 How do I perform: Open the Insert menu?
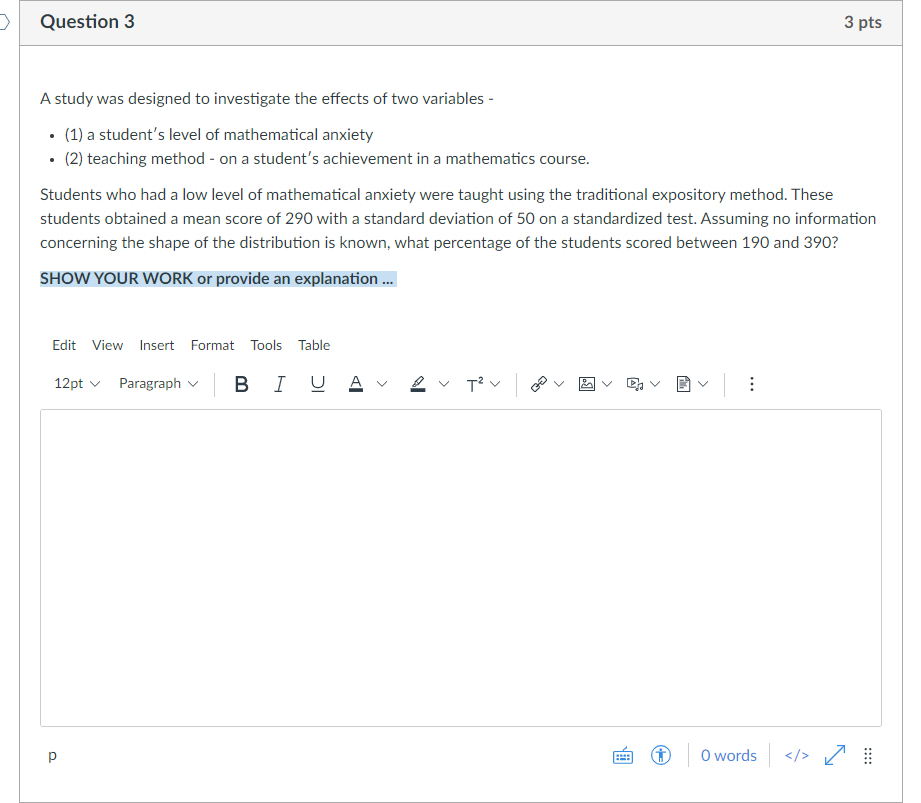157,345
